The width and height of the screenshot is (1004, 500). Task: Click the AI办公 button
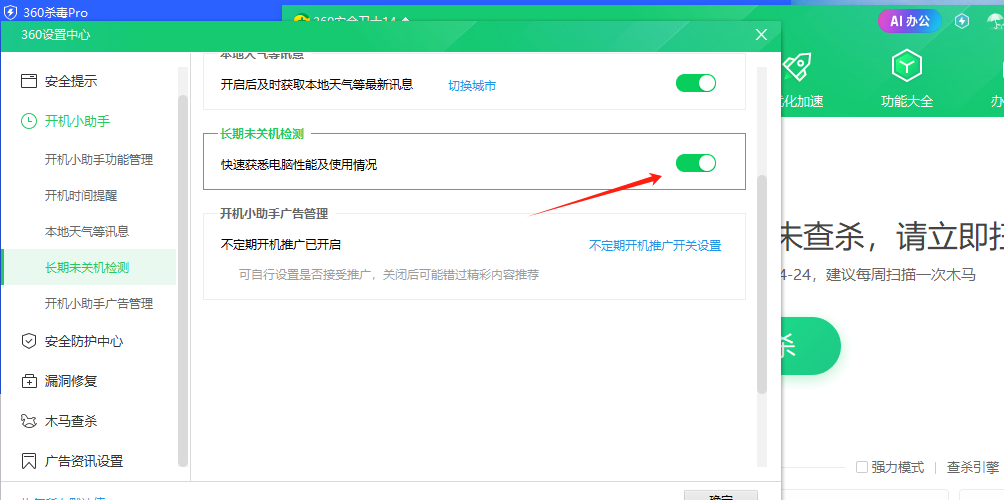click(909, 21)
